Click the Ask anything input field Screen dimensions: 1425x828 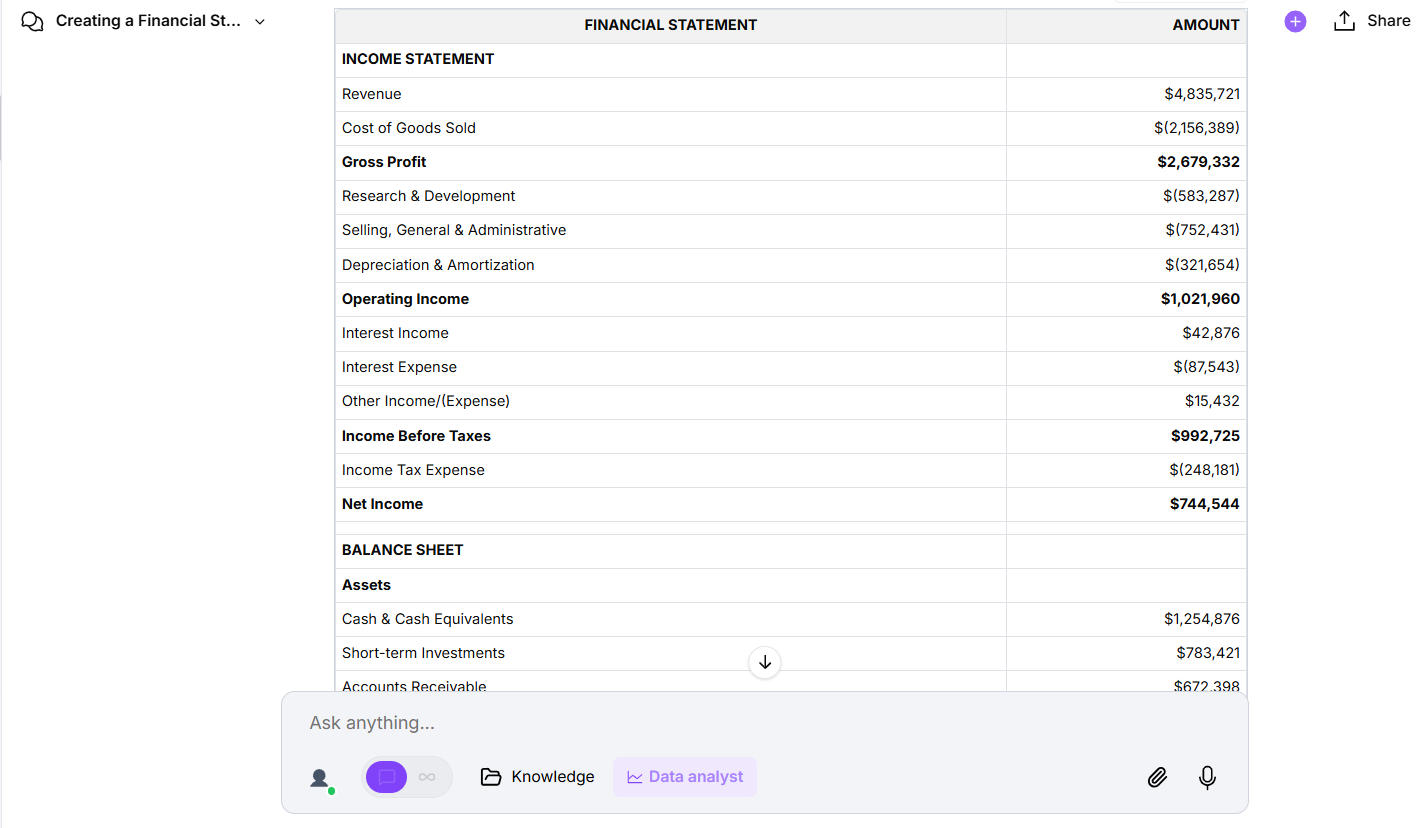(x=700, y=722)
